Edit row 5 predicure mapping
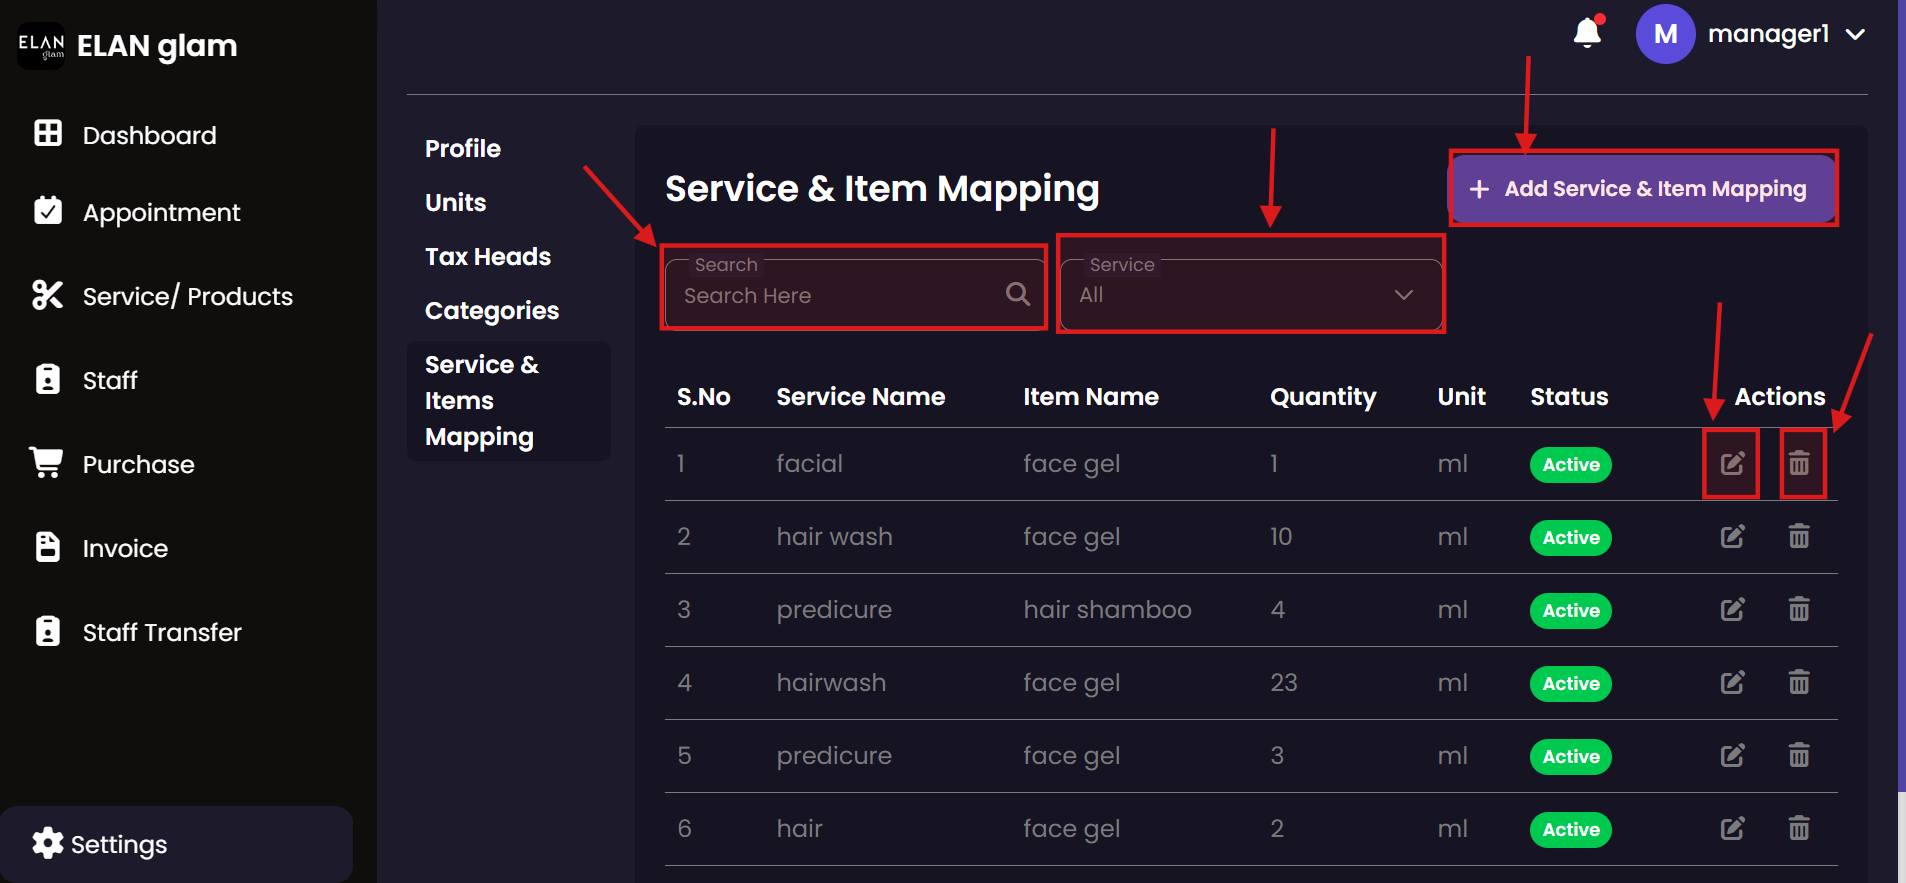 coord(1732,756)
